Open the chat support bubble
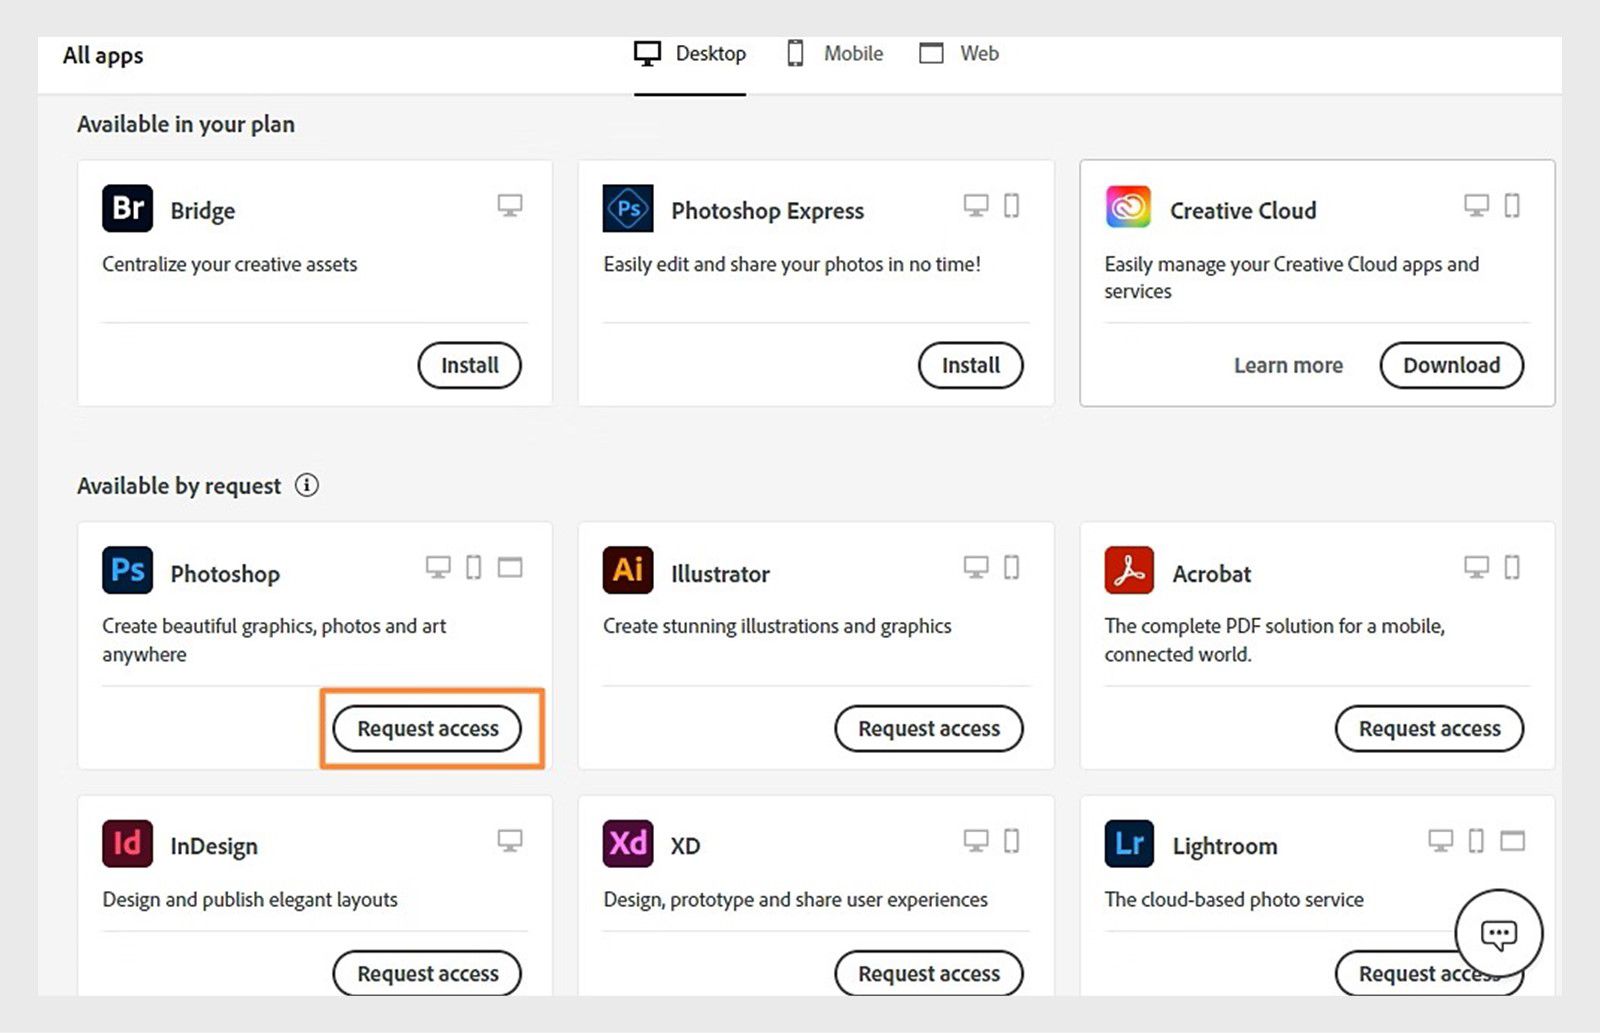 click(1498, 934)
